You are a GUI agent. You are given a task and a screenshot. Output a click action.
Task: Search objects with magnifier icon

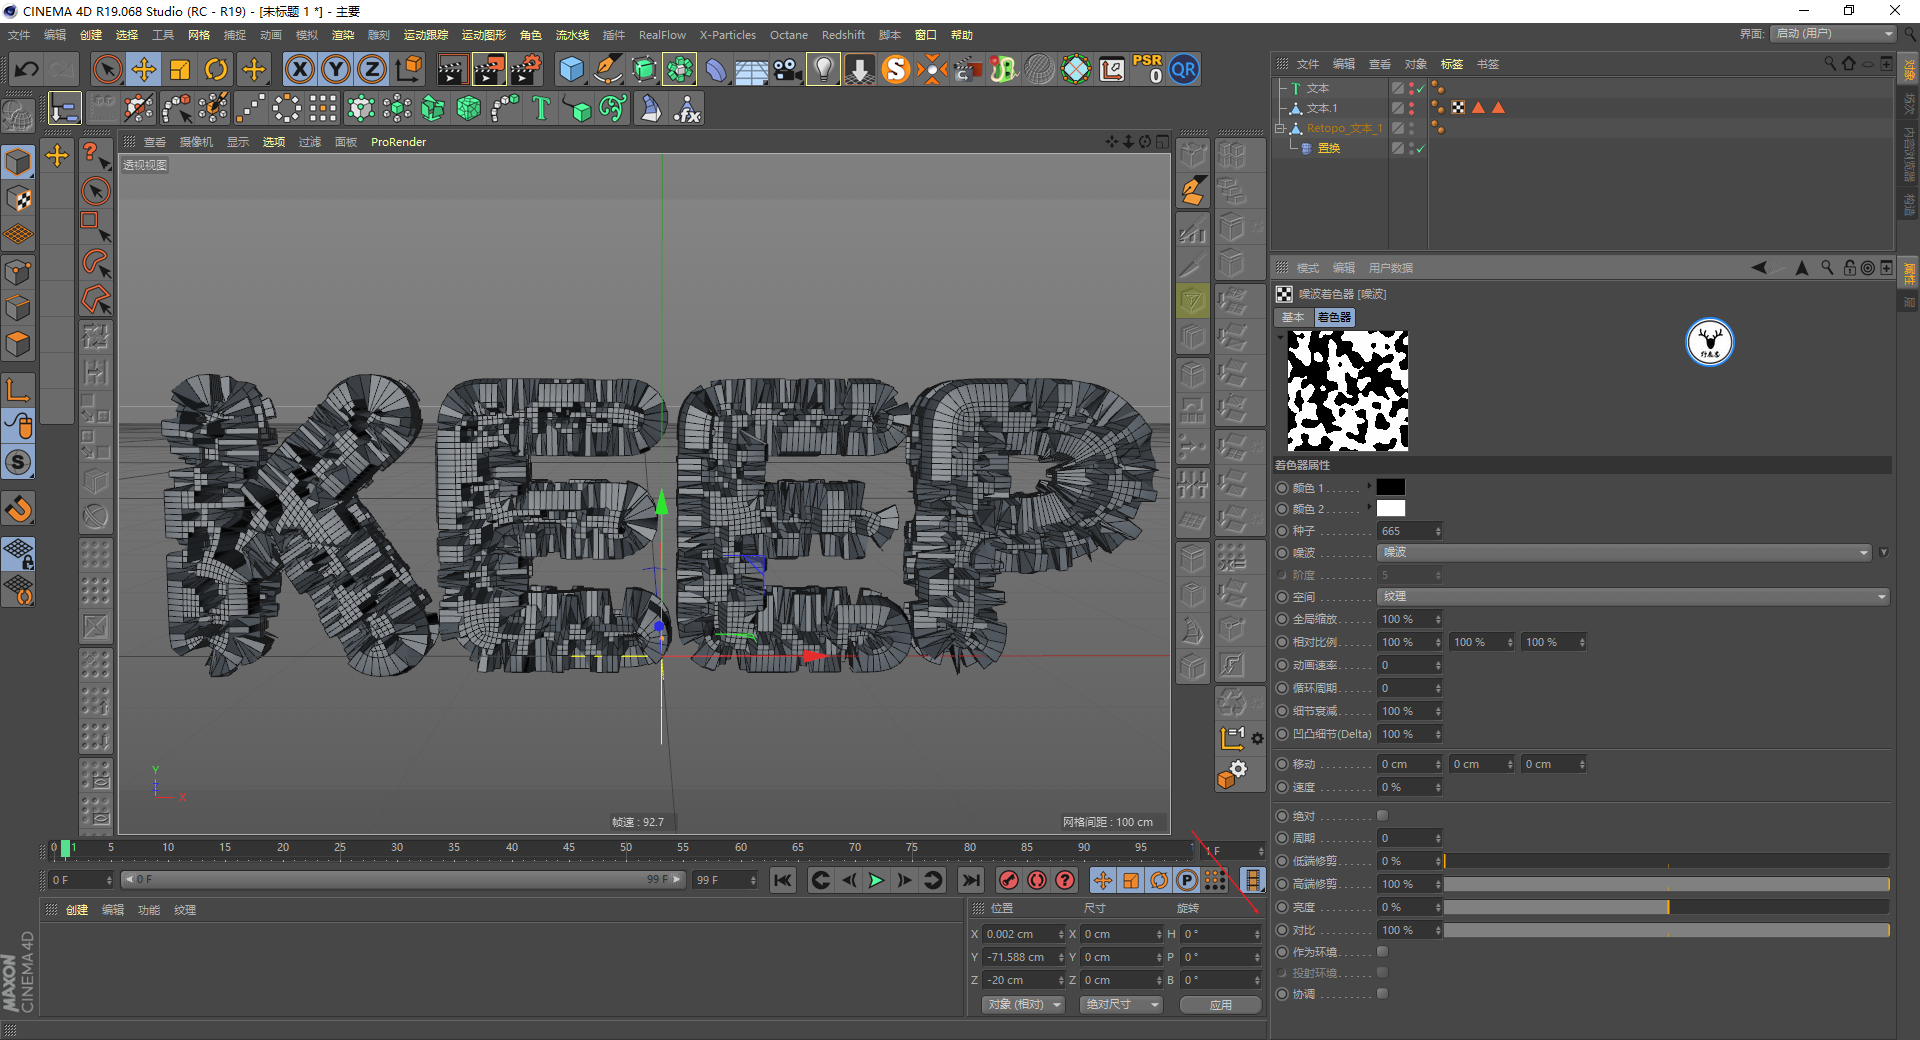tap(1830, 63)
